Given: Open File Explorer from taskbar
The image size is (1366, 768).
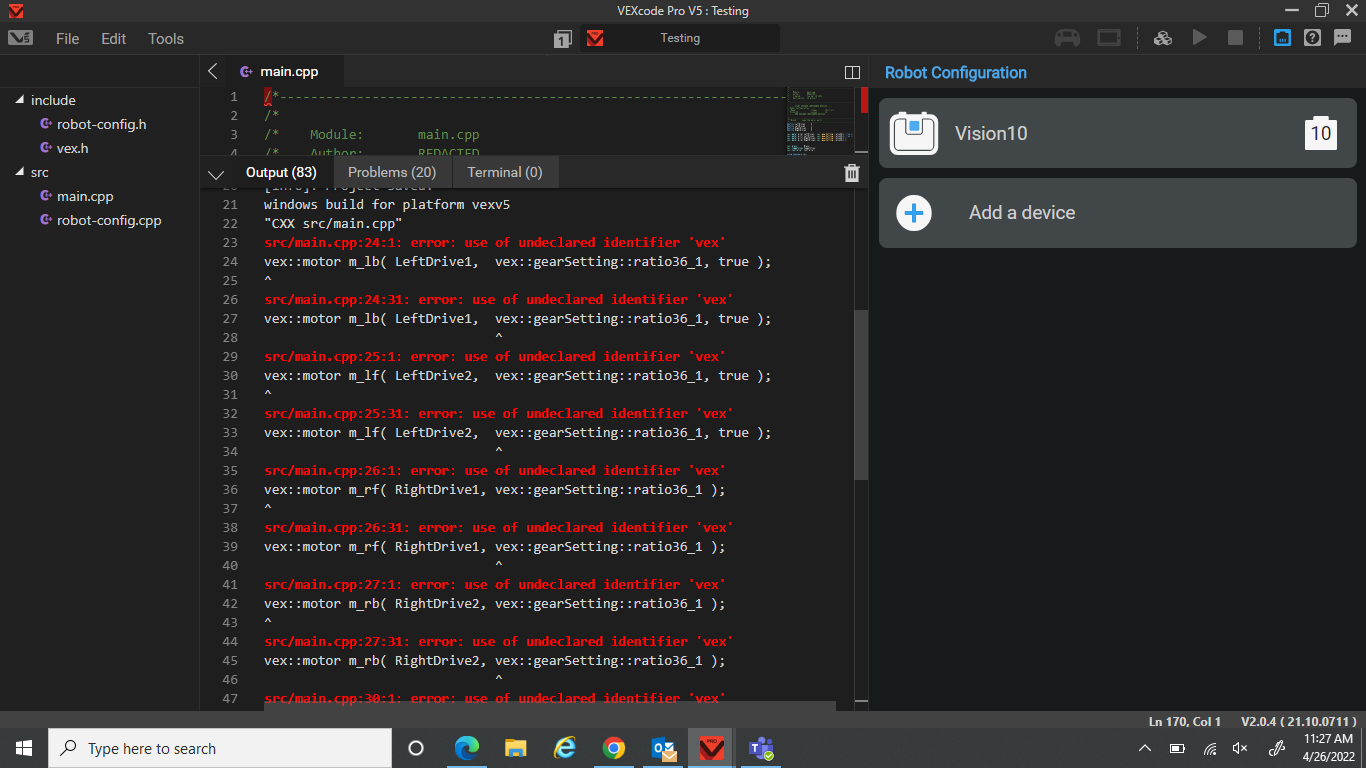Looking at the screenshot, I should pos(515,748).
